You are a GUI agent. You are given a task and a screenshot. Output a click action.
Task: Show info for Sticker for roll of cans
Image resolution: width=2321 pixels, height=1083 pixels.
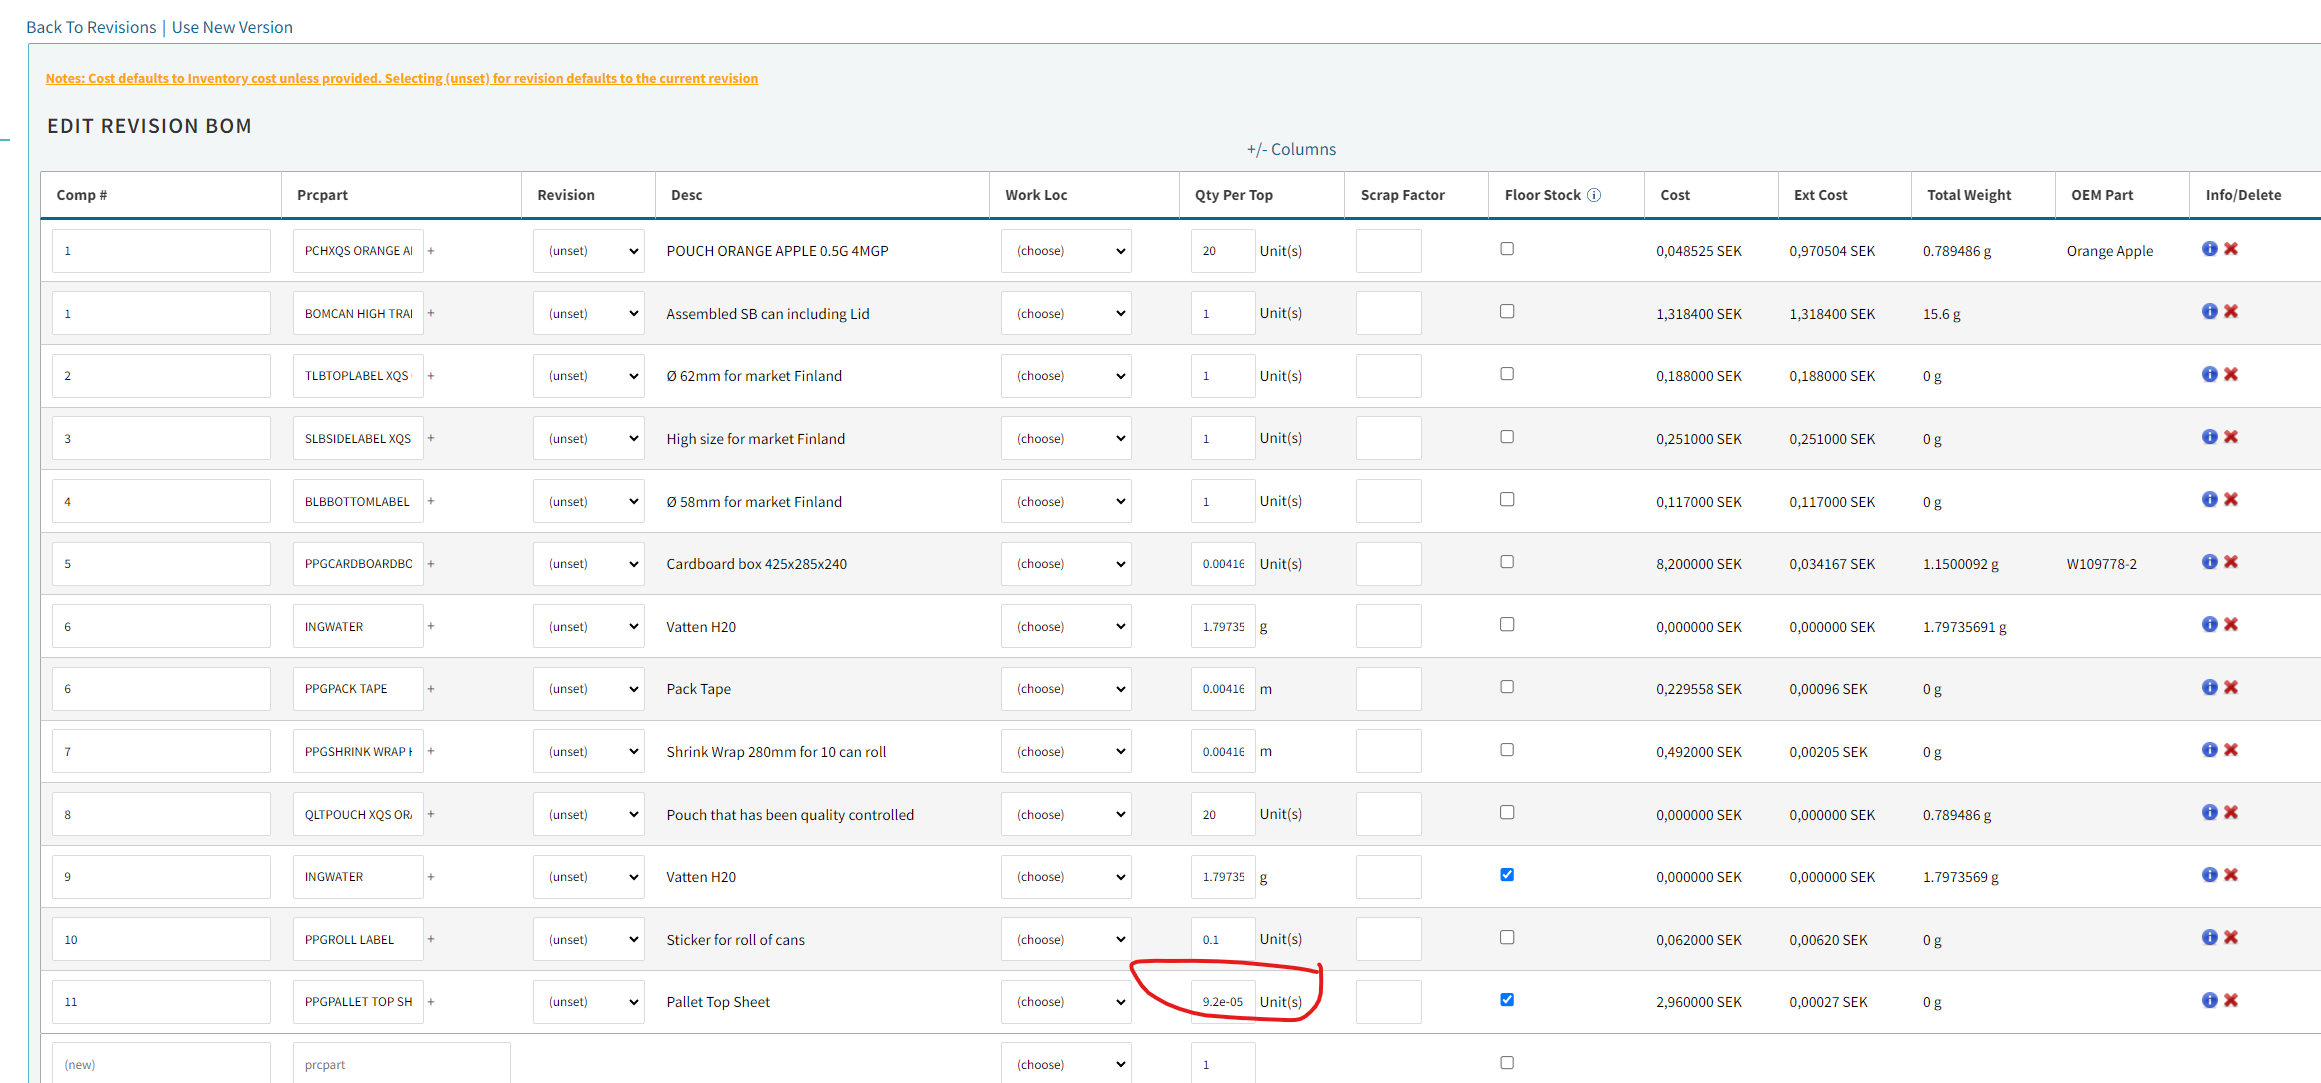coord(2209,937)
